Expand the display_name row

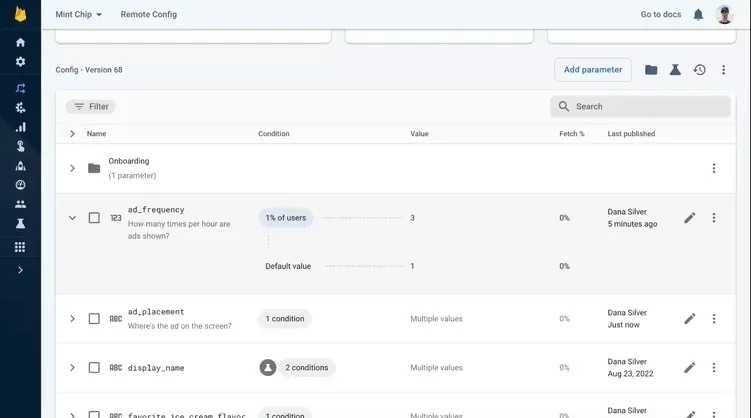(72, 368)
